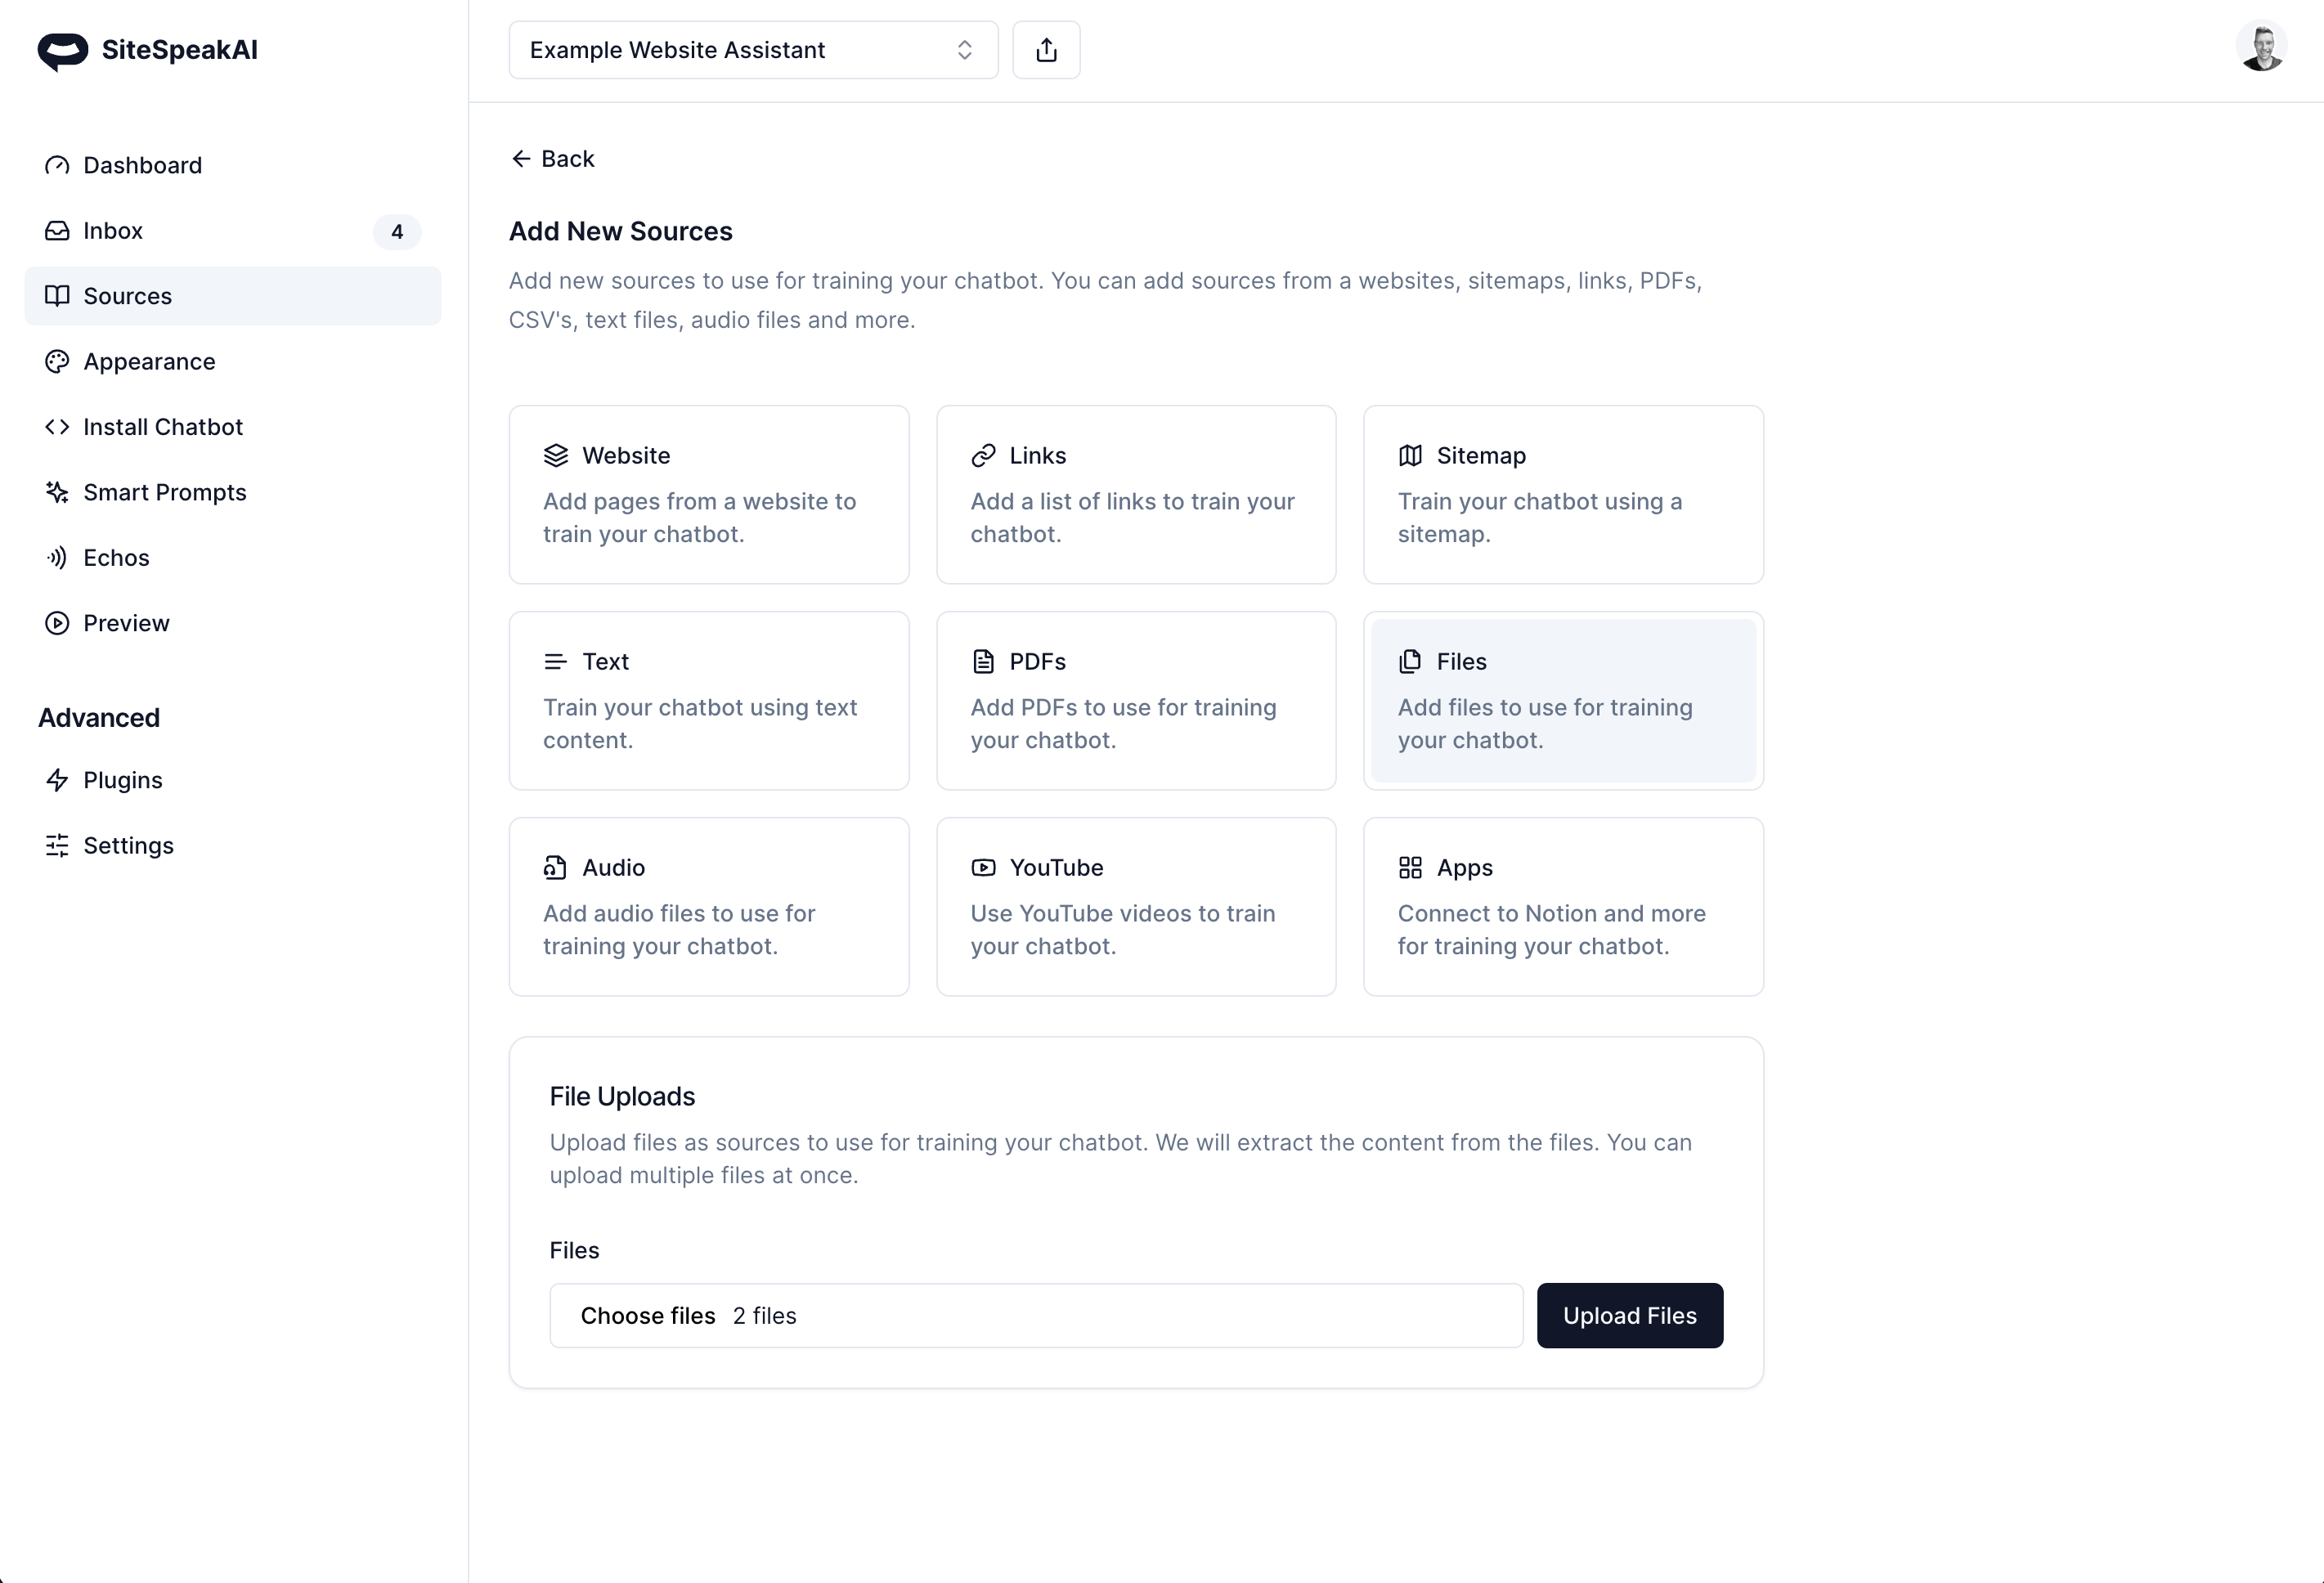
Task: Click the Settings sliders icon
Action: pos(57,846)
